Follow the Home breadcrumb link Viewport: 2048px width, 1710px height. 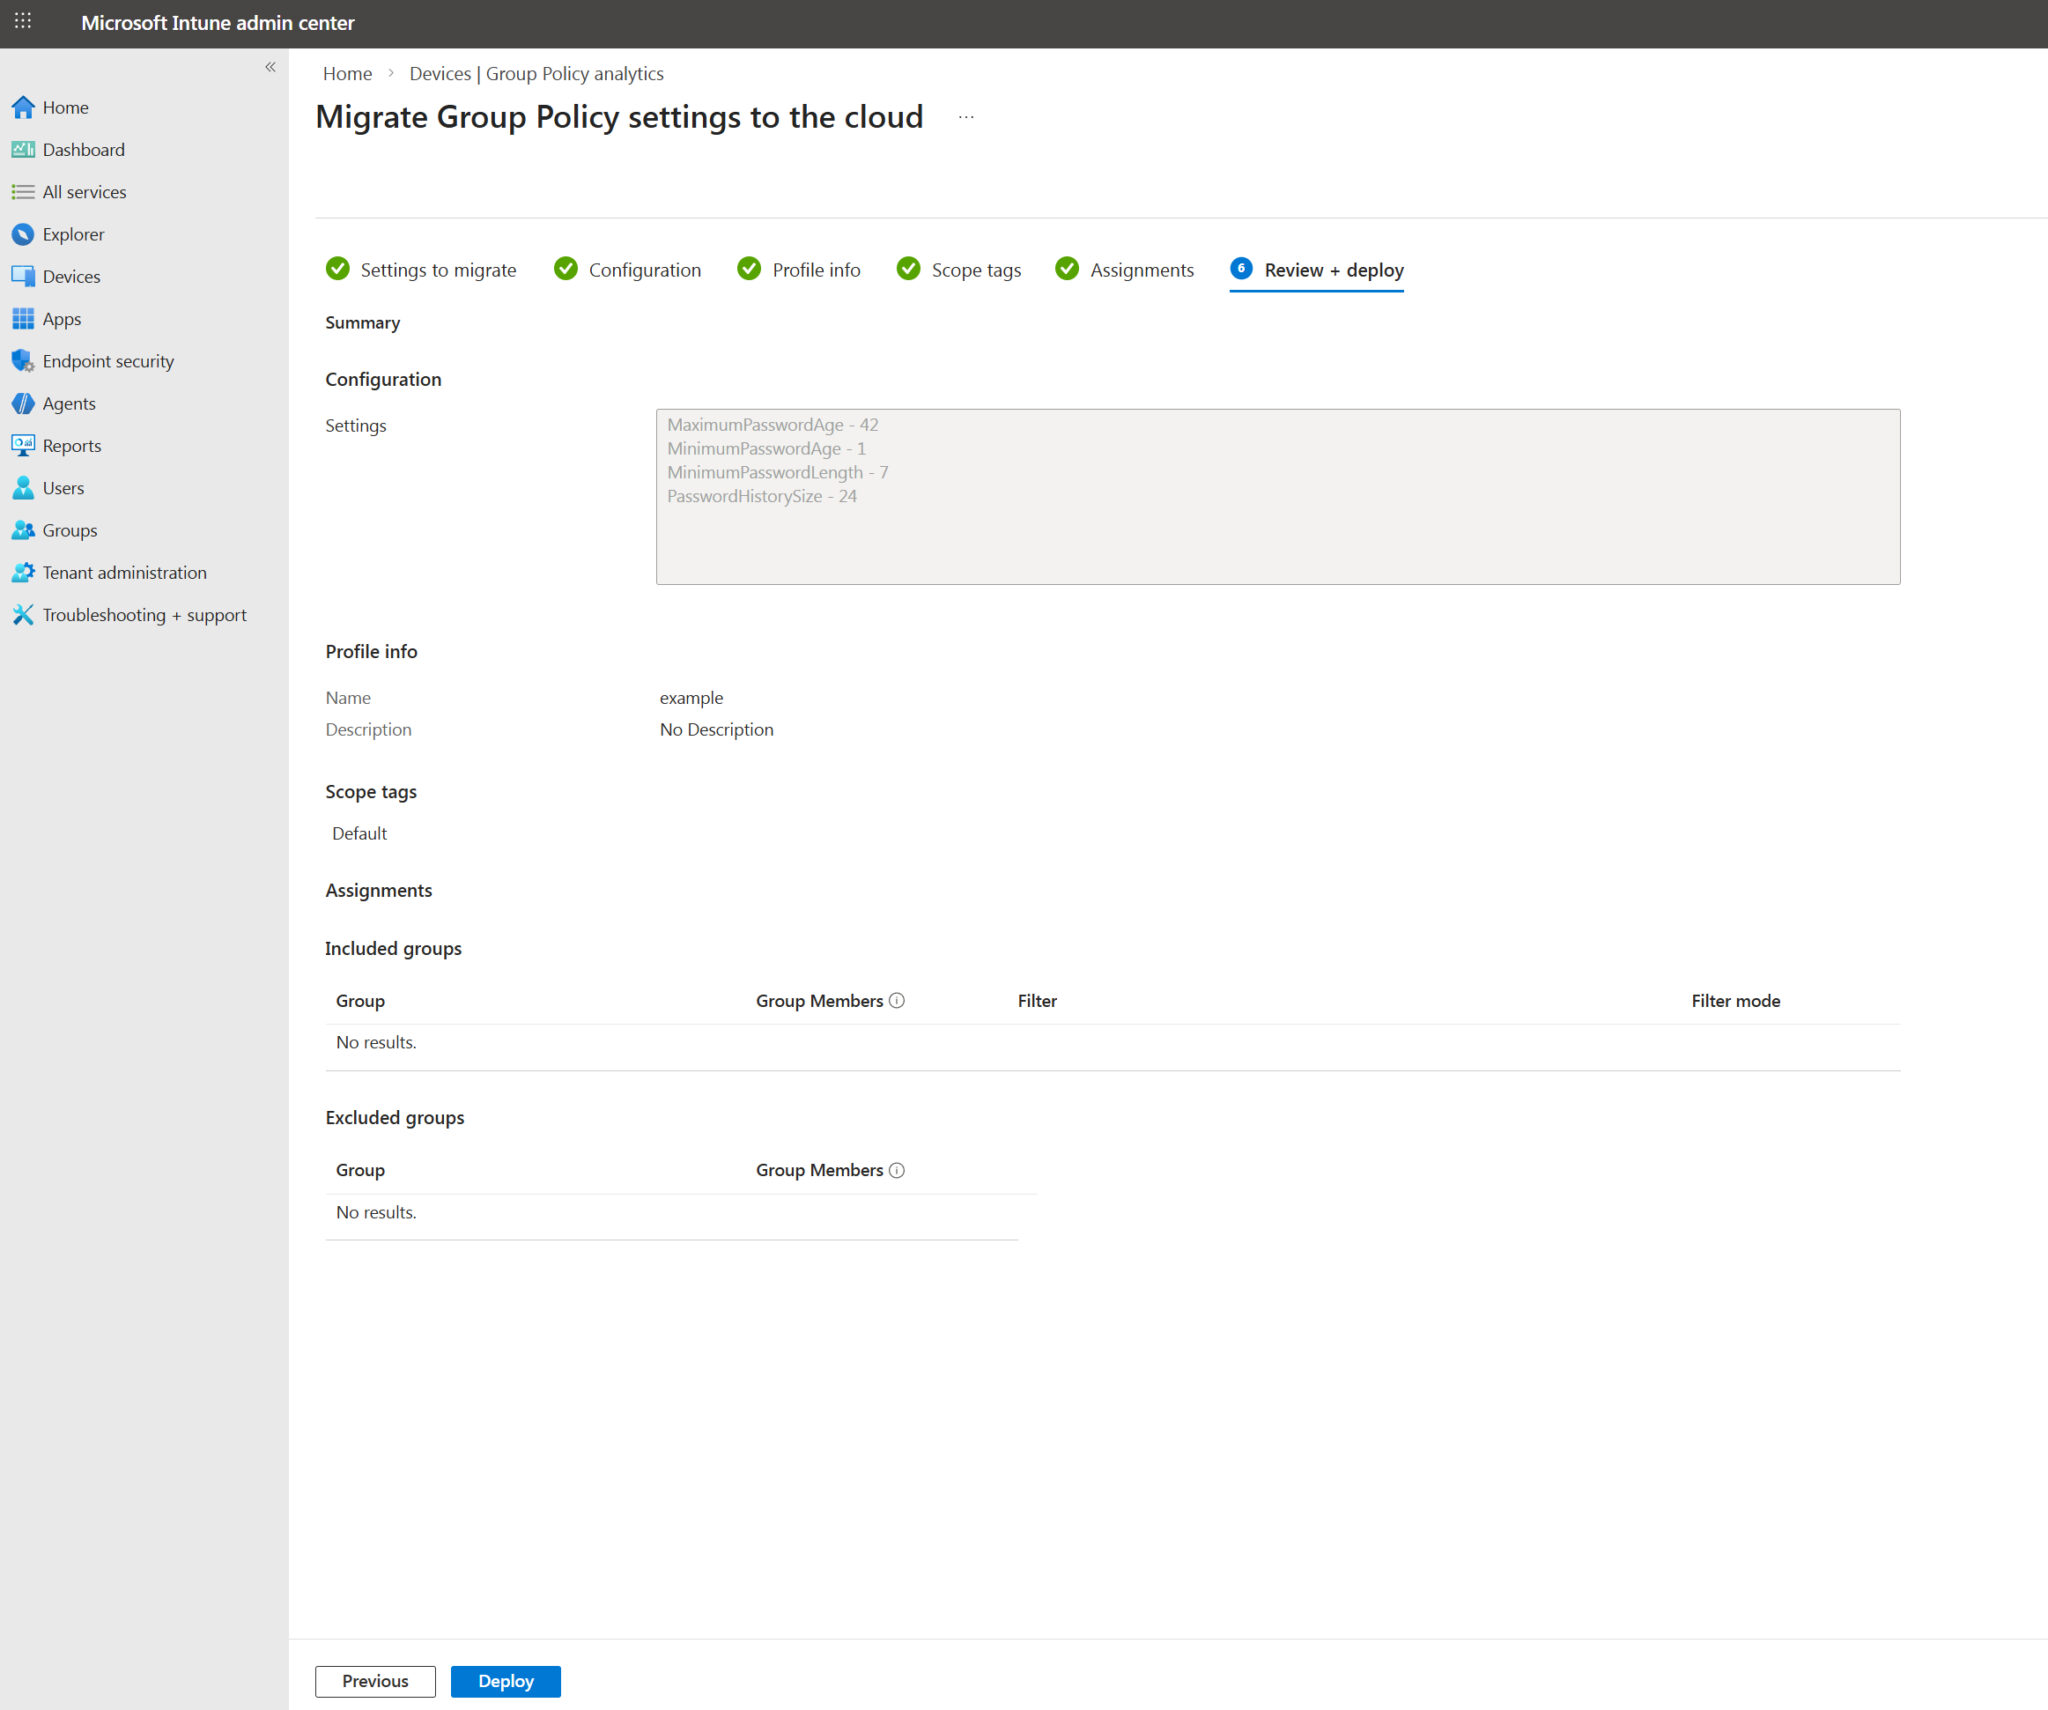(x=347, y=74)
